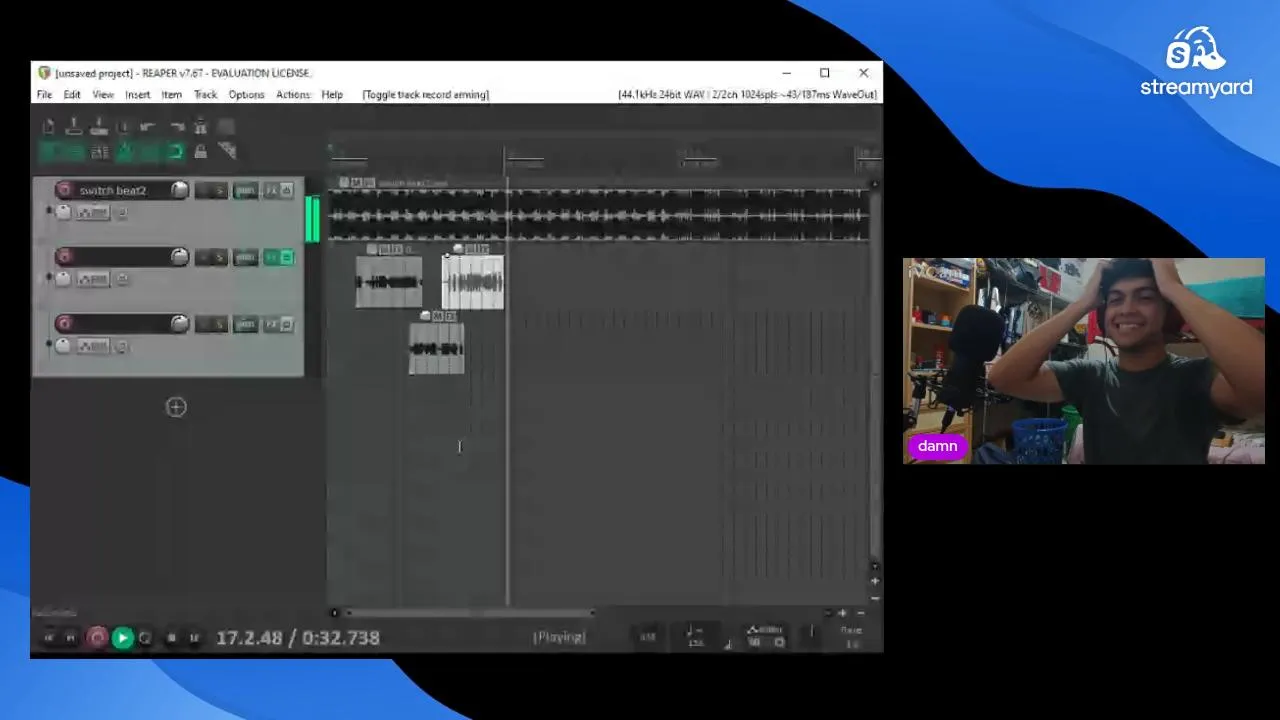1280x720 pixels.
Task: Arm the third track for recording
Action: [x=65, y=323]
